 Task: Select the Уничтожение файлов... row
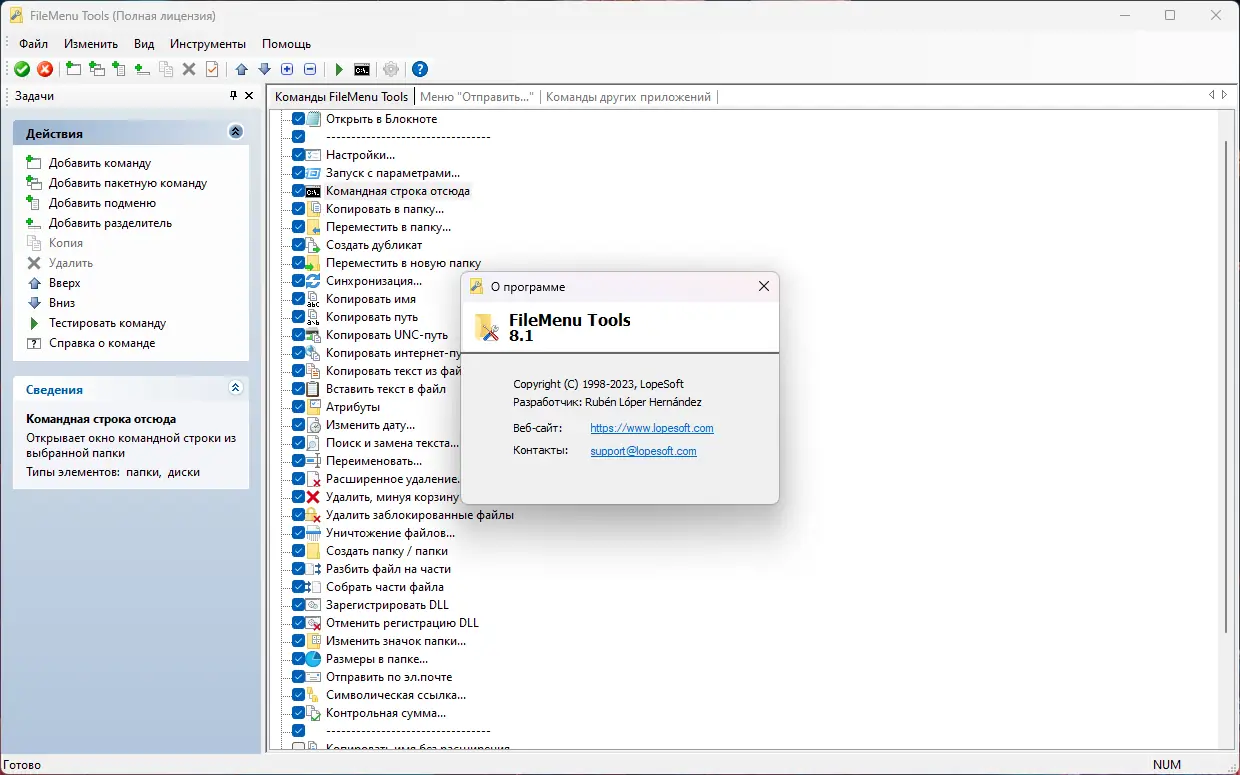point(390,533)
